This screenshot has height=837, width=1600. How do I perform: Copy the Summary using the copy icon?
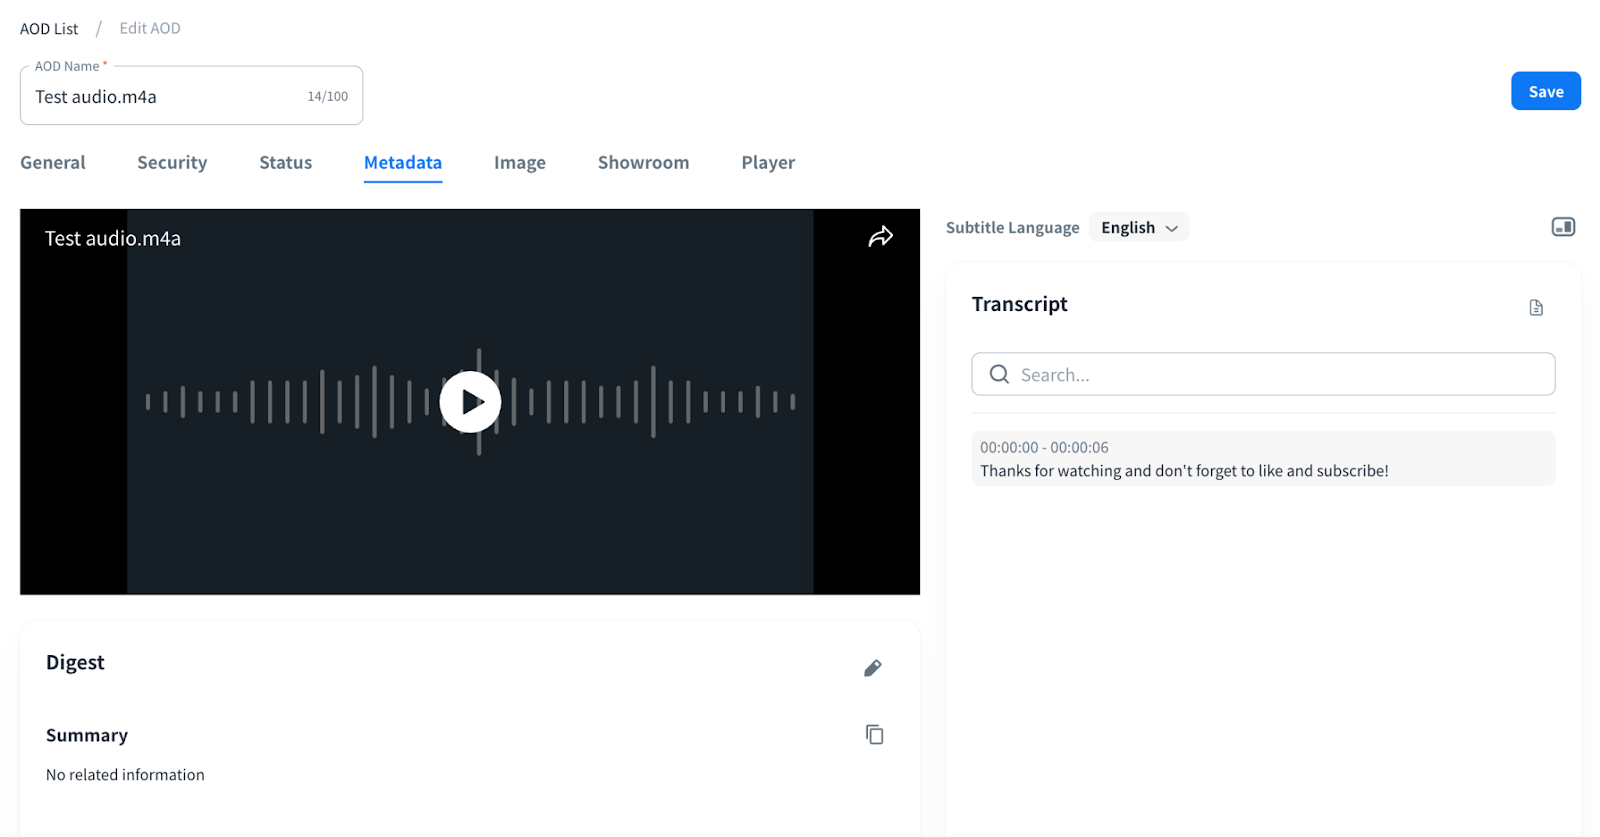(874, 735)
